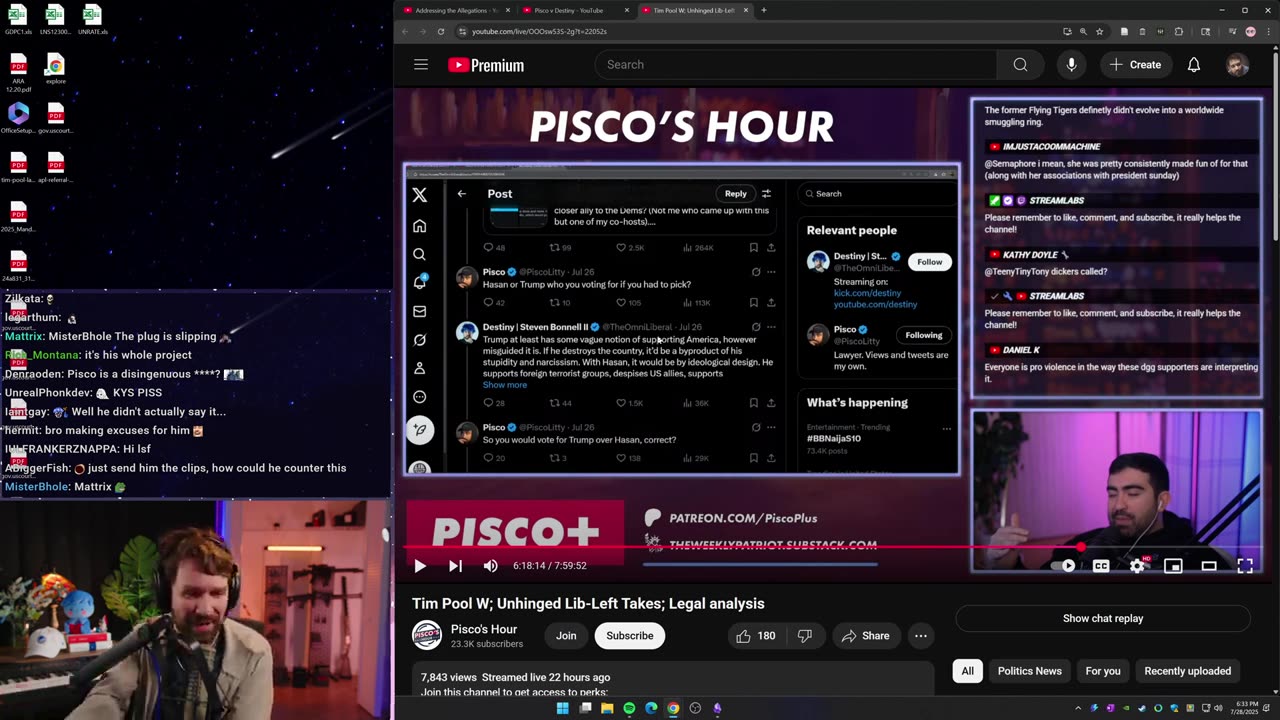This screenshot has height=720, width=1280.
Task: Open a new browser tab
Action: 763,10
